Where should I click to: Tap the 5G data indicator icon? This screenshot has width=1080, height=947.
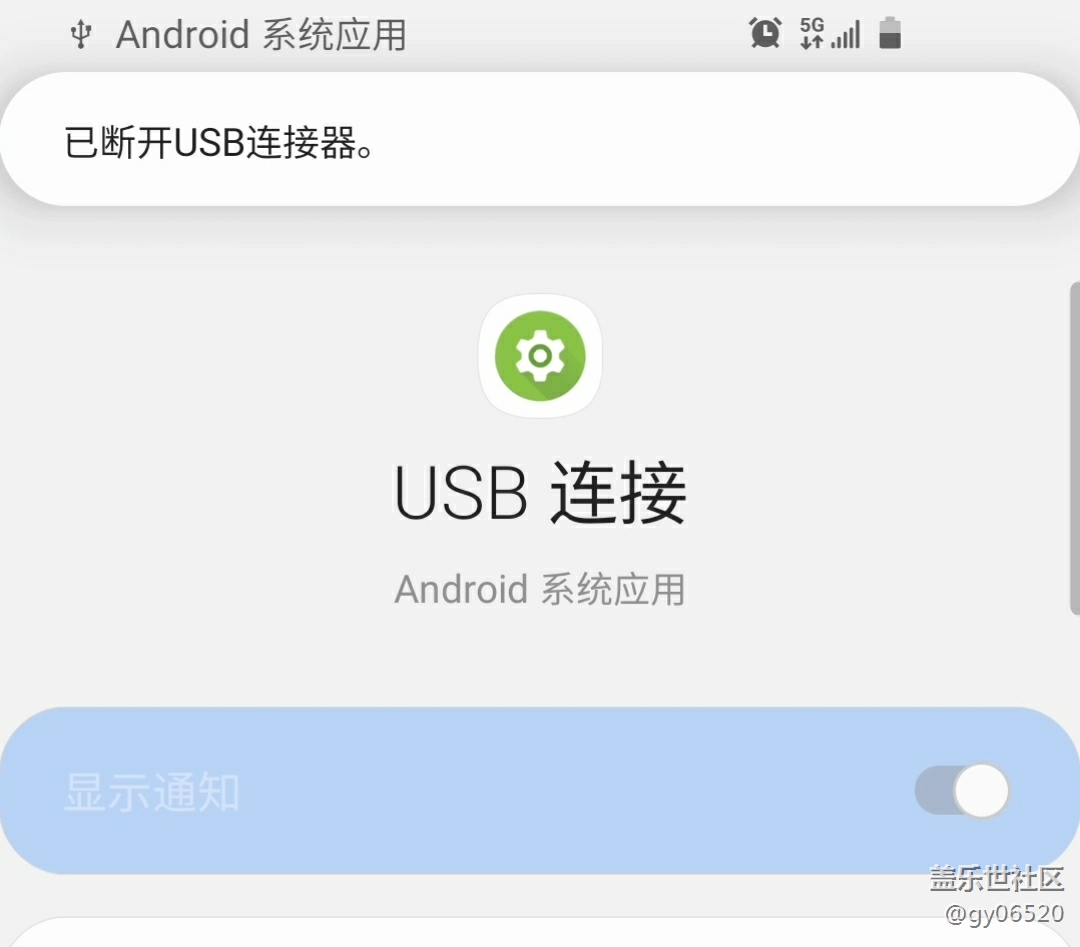pyautogui.click(x=812, y=33)
